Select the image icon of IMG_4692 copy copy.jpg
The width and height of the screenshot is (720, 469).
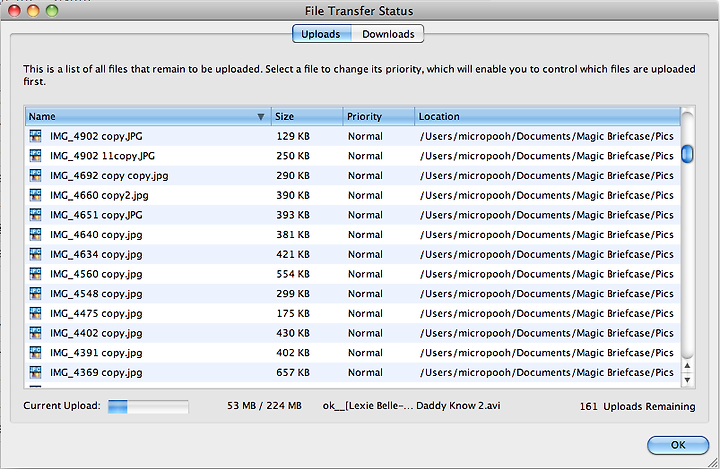tap(35, 175)
